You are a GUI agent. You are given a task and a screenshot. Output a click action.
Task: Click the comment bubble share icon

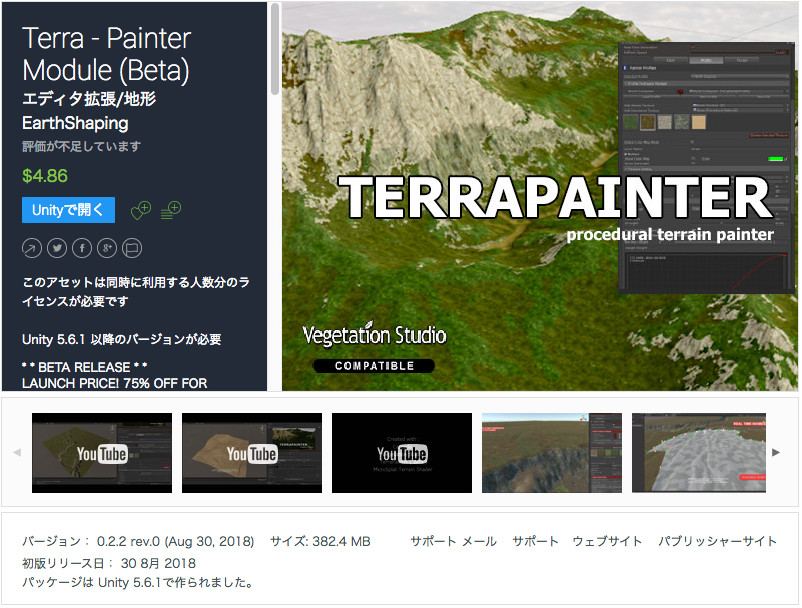pyautogui.click(x=132, y=249)
